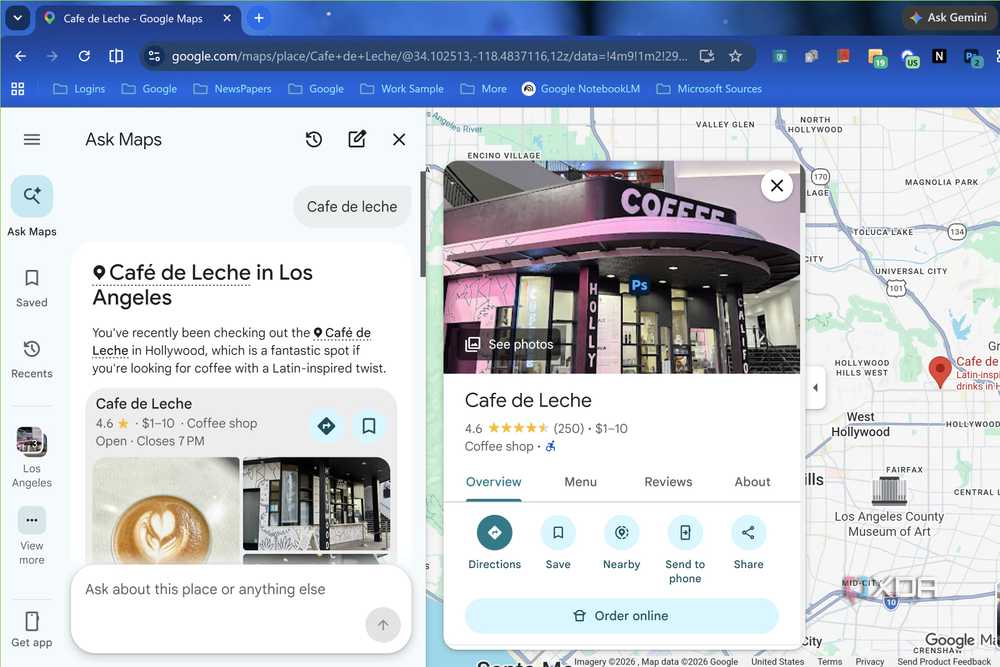Viewport: 1000px width, 667px height.
Task: Send the Ask Maps message arrow
Action: (383, 625)
